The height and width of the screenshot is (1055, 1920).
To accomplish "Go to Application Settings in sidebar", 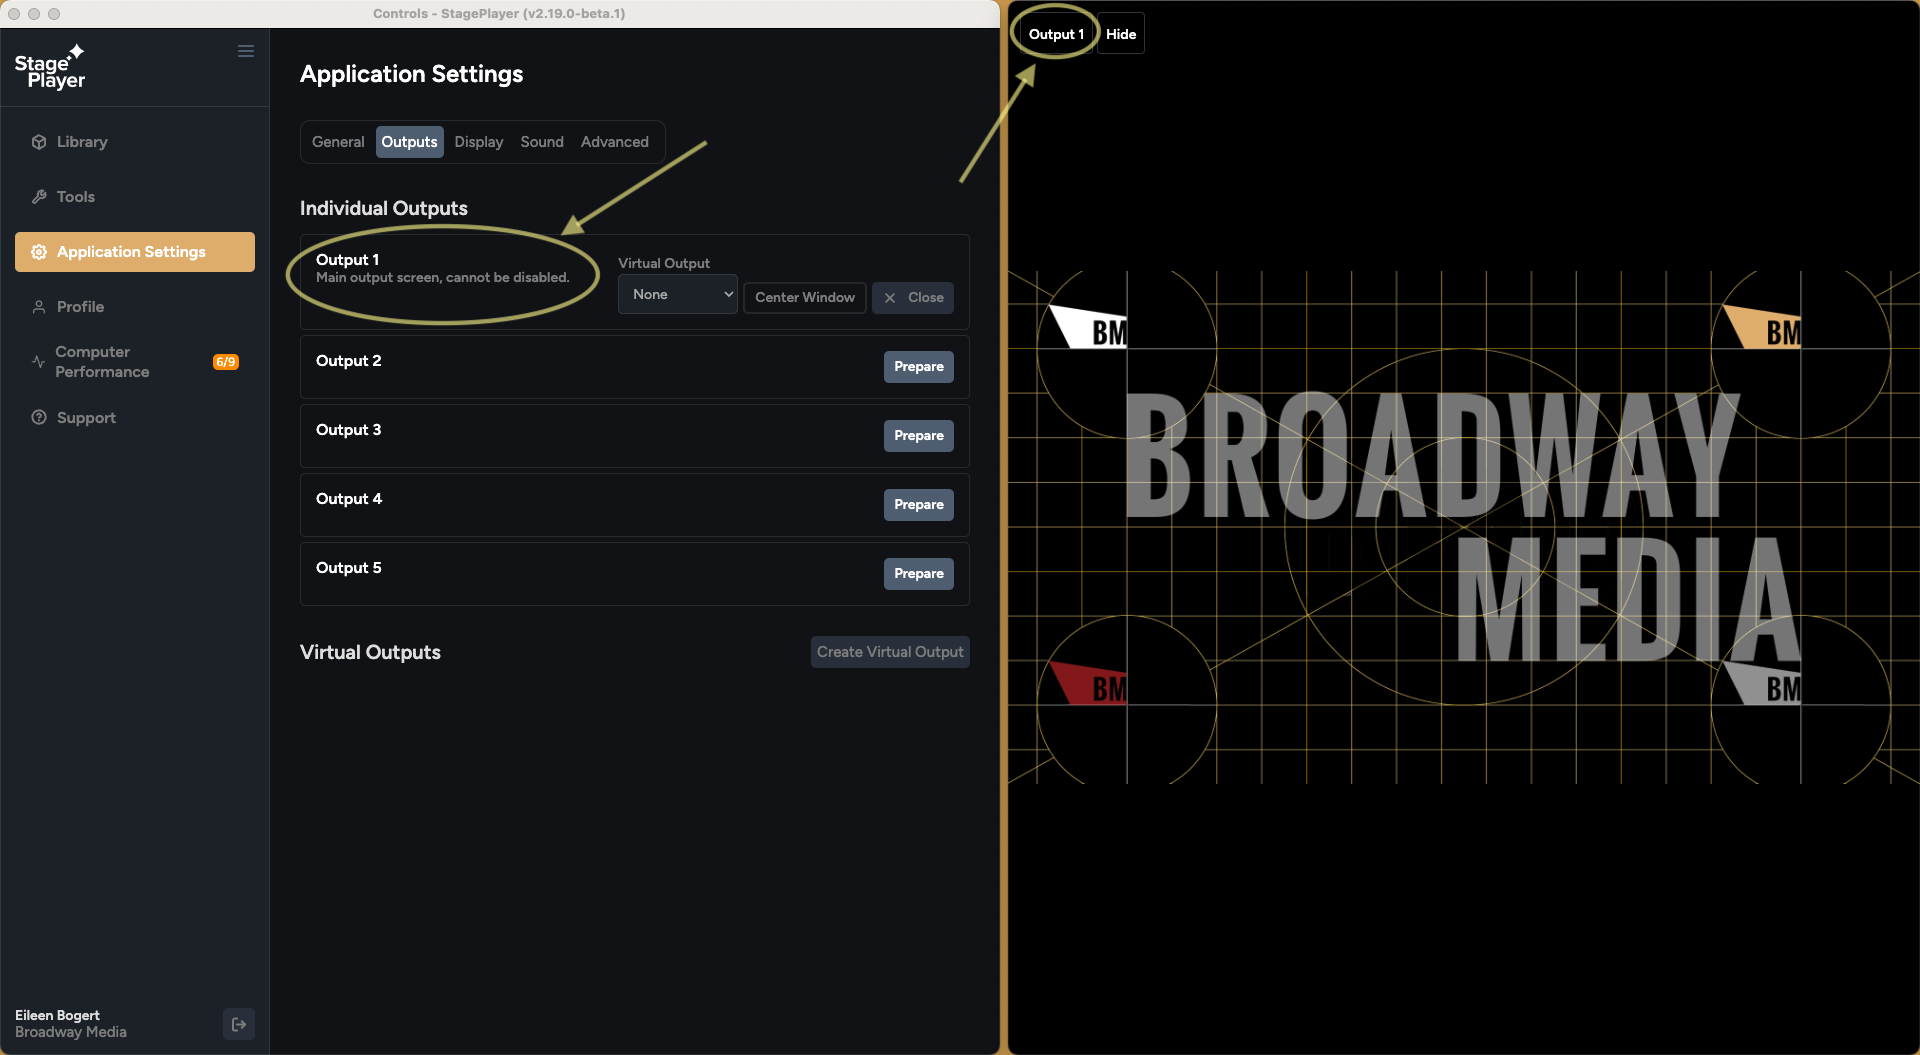I will (135, 252).
